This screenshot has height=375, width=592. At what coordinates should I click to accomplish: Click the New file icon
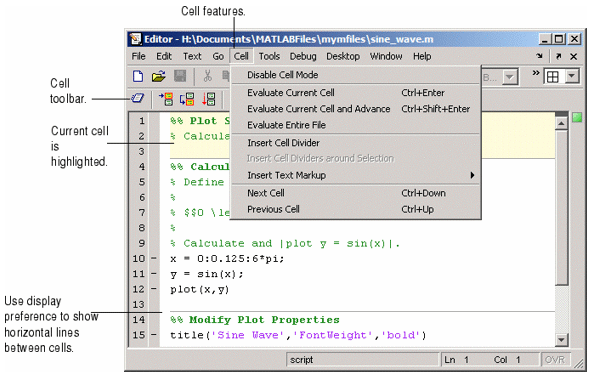[x=138, y=76]
